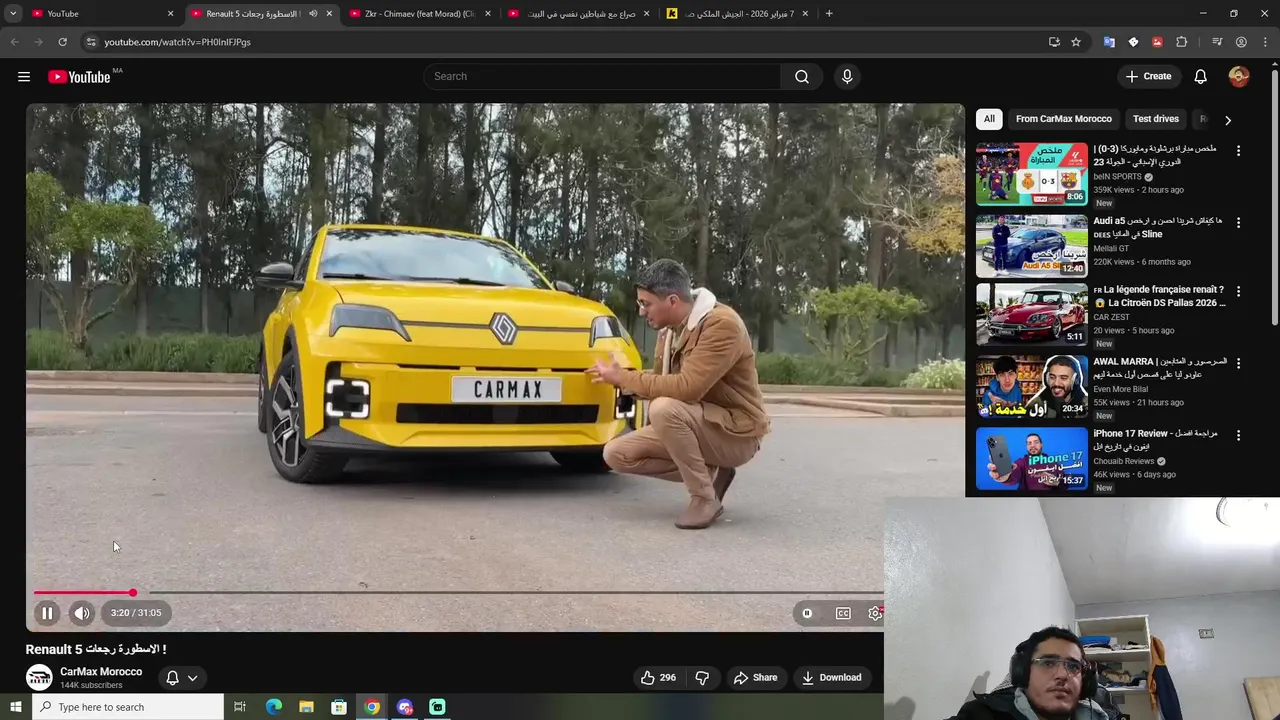Image resolution: width=1280 pixels, height=720 pixels.
Task: Open CarMax Morocco channel avatar
Action: tap(39, 678)
